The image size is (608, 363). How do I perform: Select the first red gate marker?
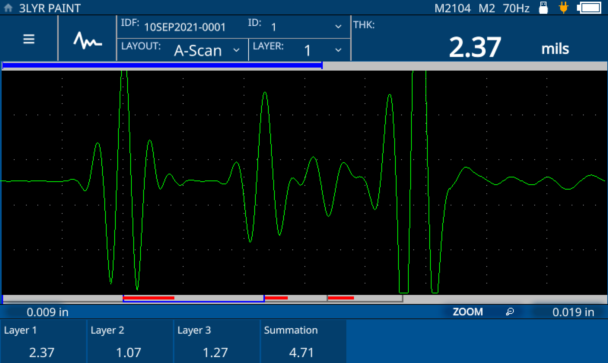[x=149, y=298]
